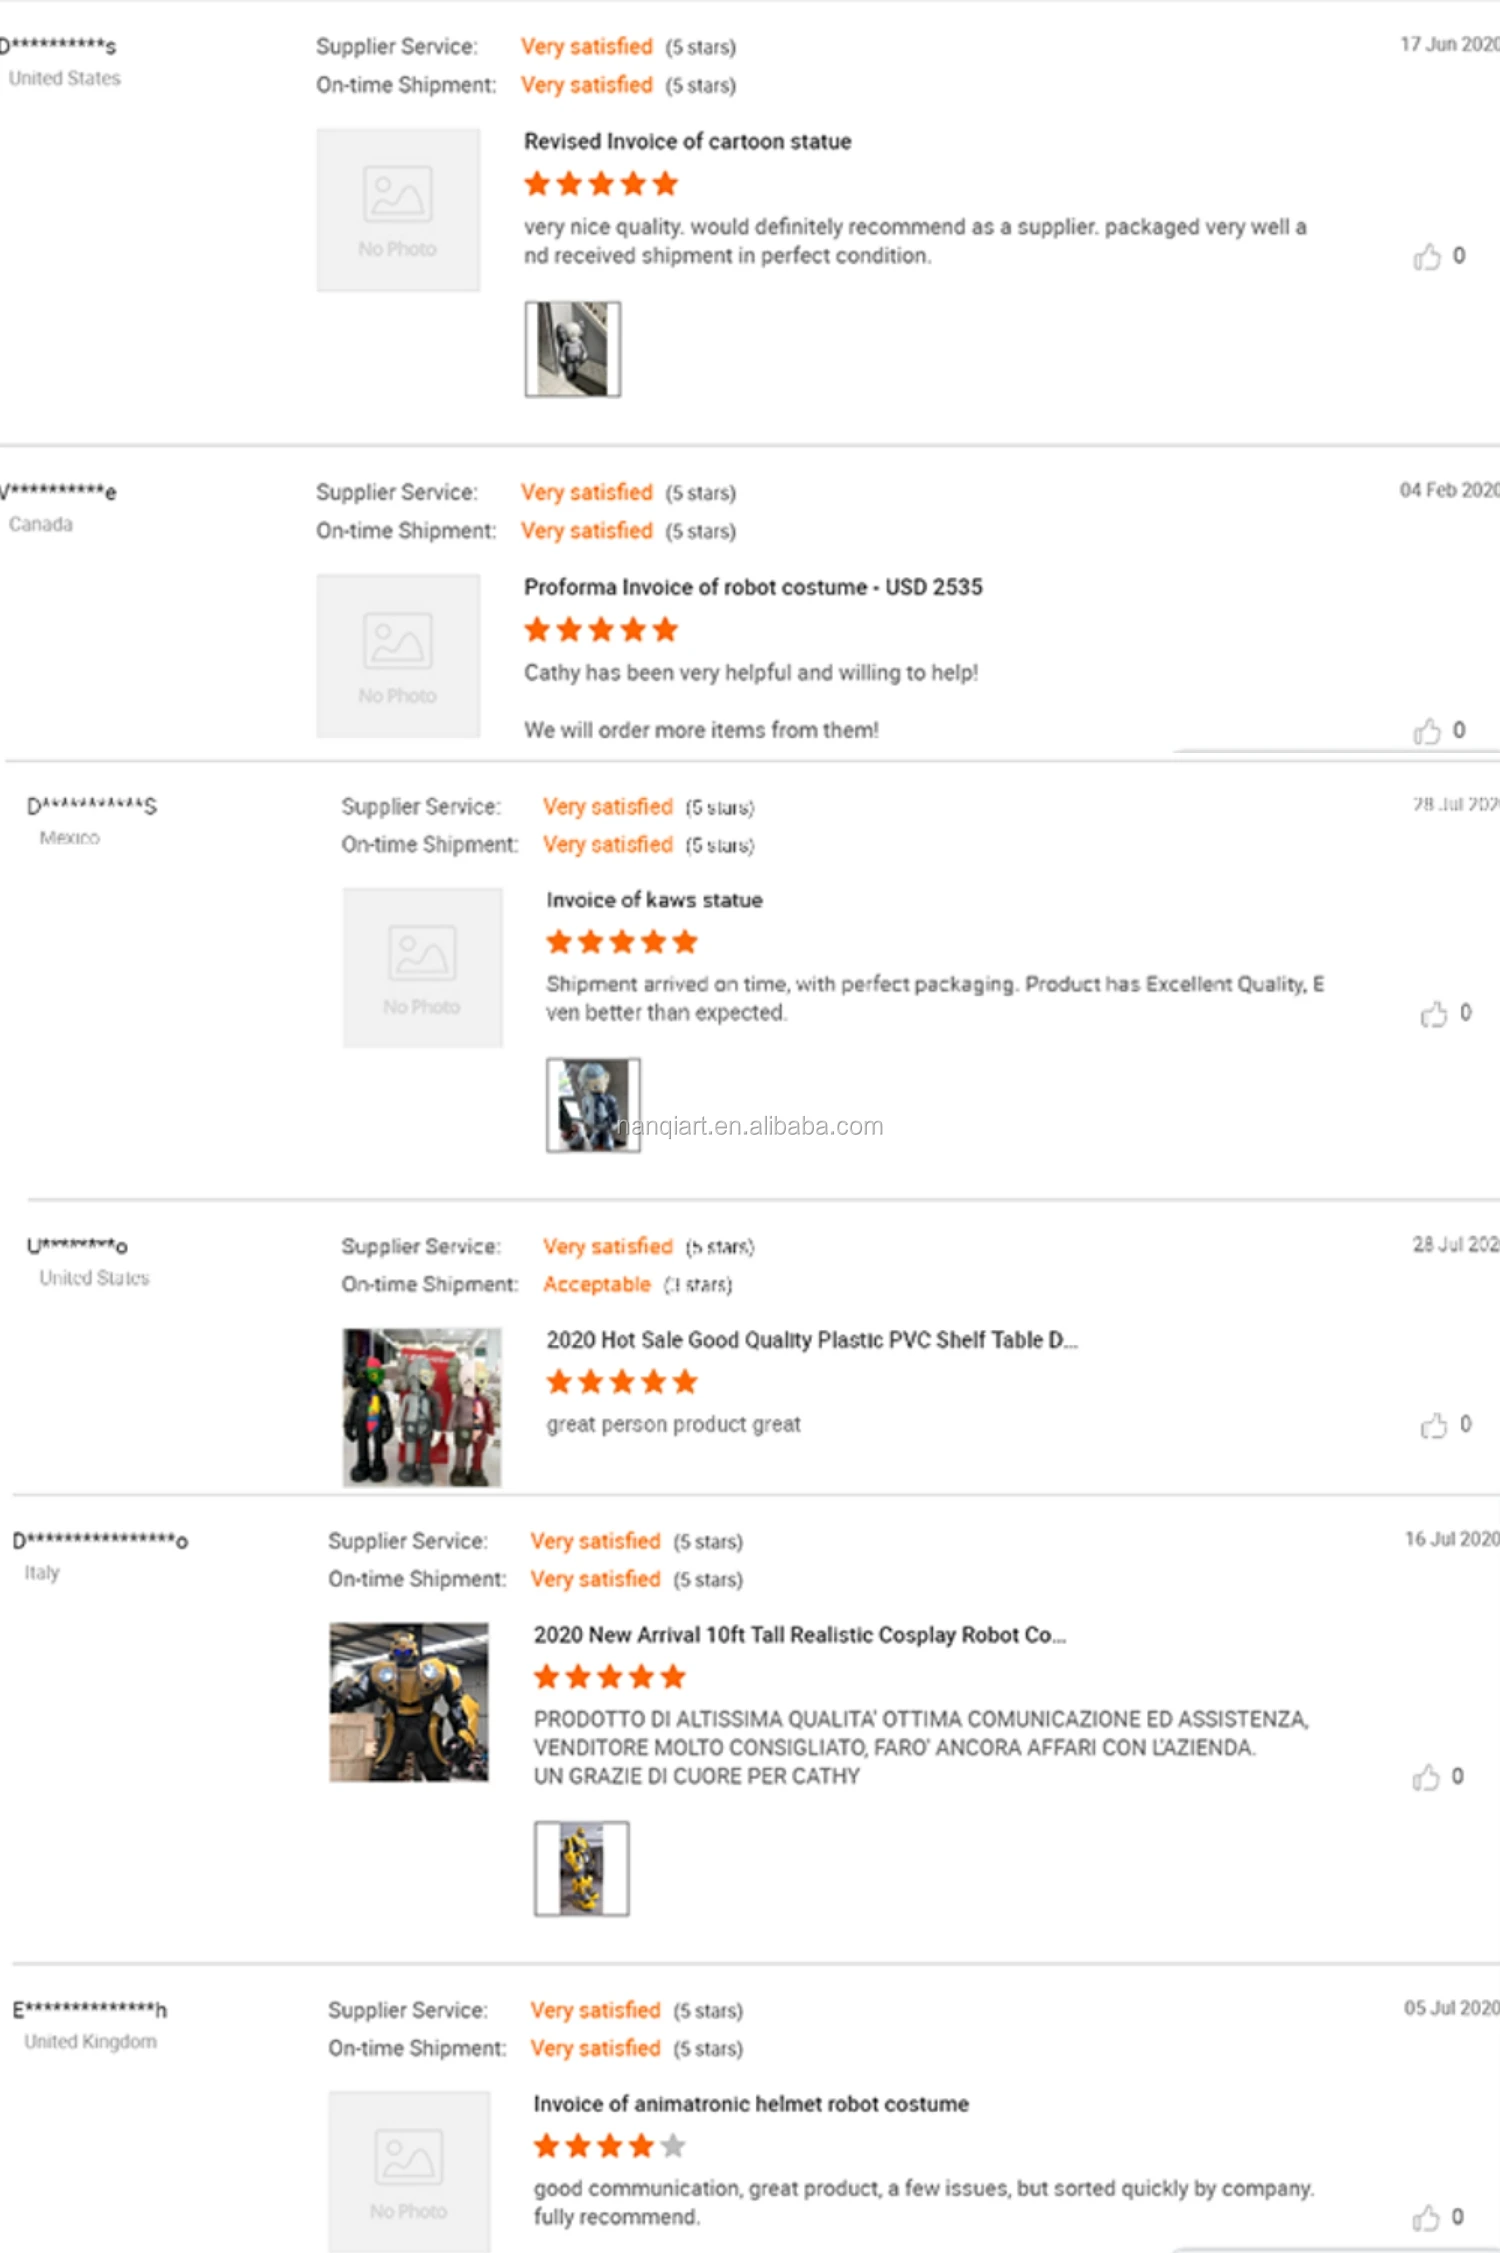Like the animatronic helmet review
Image resolution: width=1500 pixels, height=2253 pixels.
tap(1425, 2218)
